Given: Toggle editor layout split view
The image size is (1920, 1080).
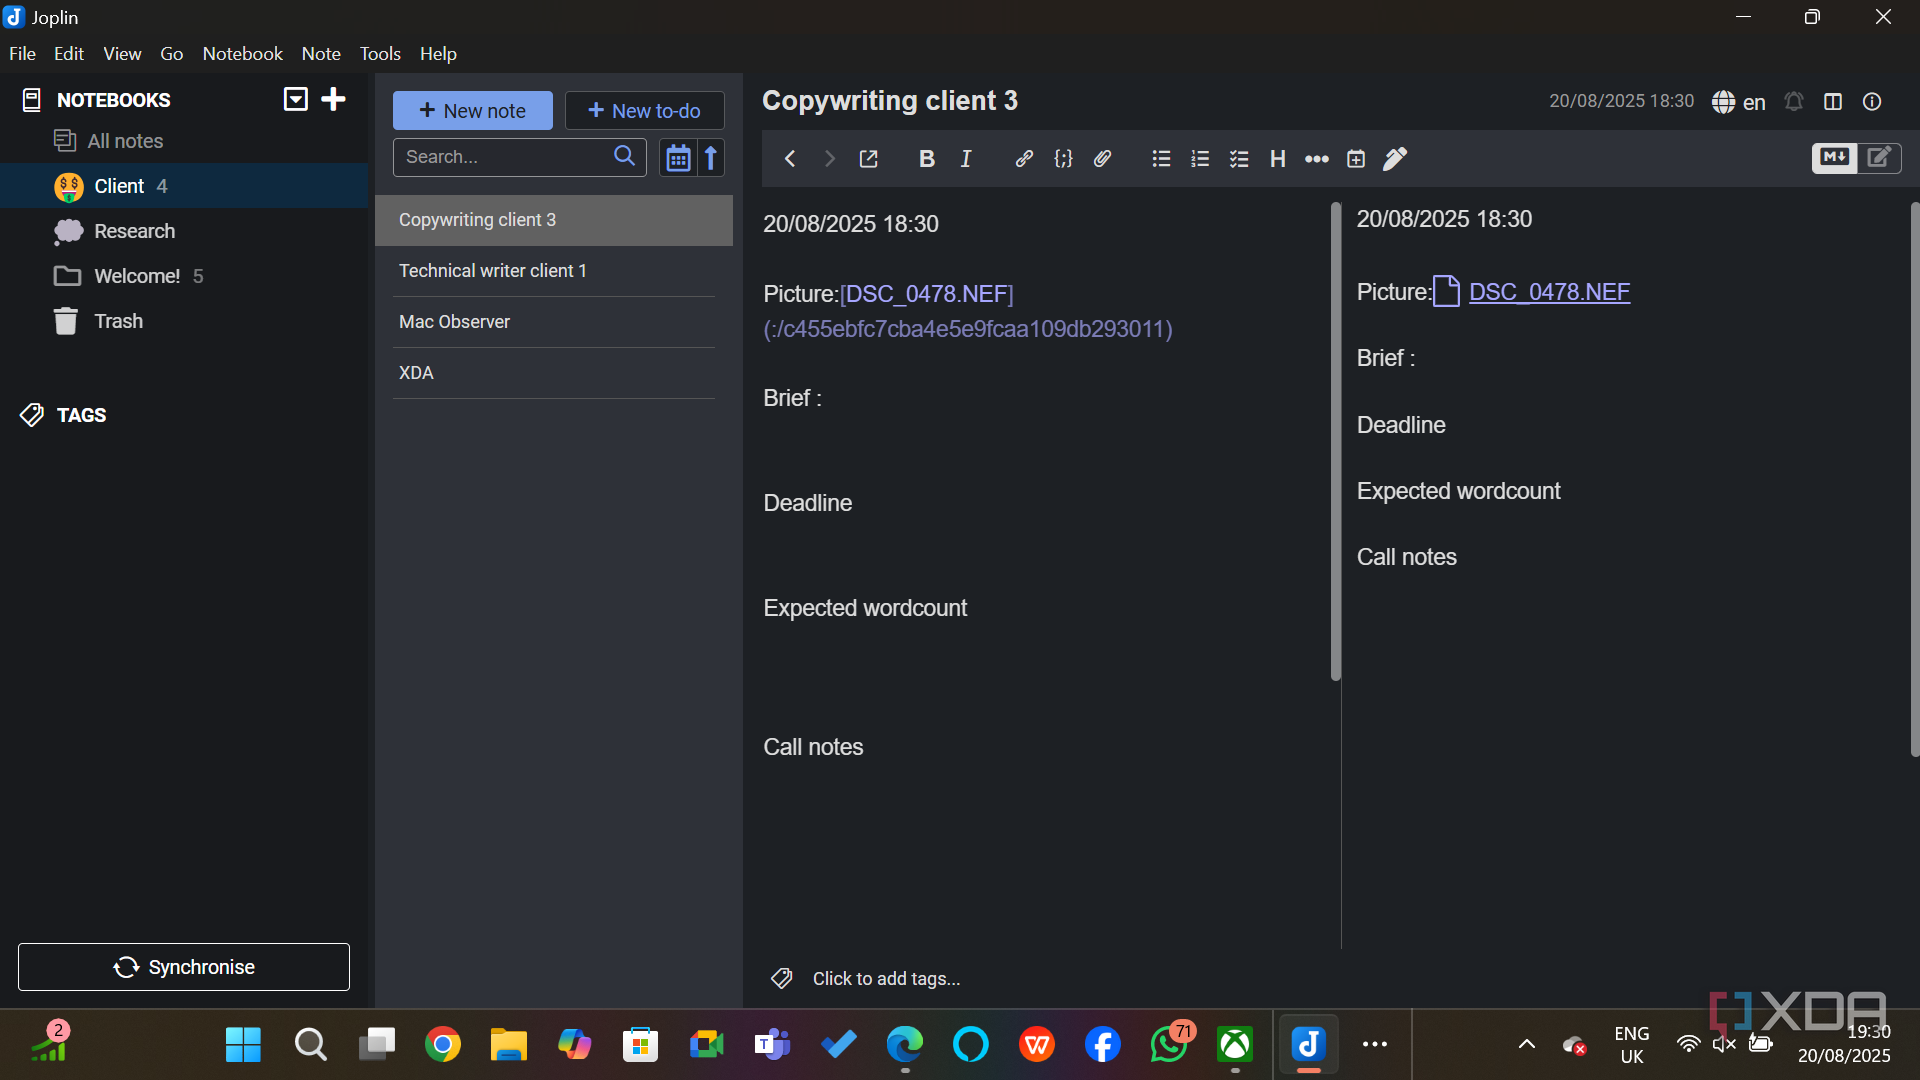Looking at the screenshot, I should 1833,102.
